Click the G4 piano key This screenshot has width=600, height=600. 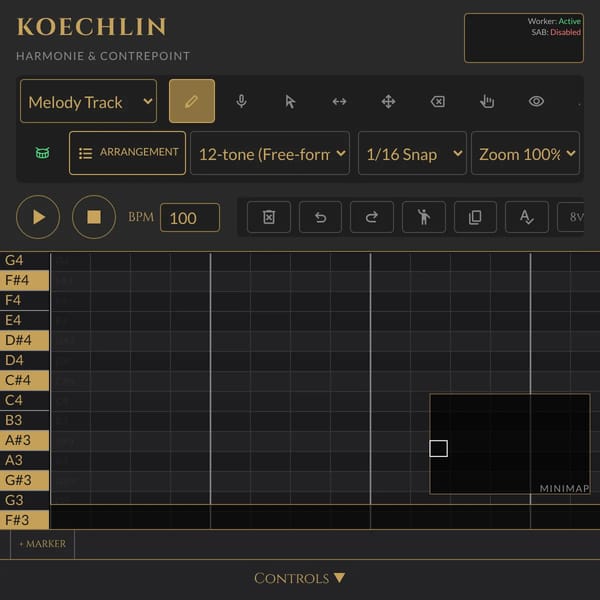point(24,260)
